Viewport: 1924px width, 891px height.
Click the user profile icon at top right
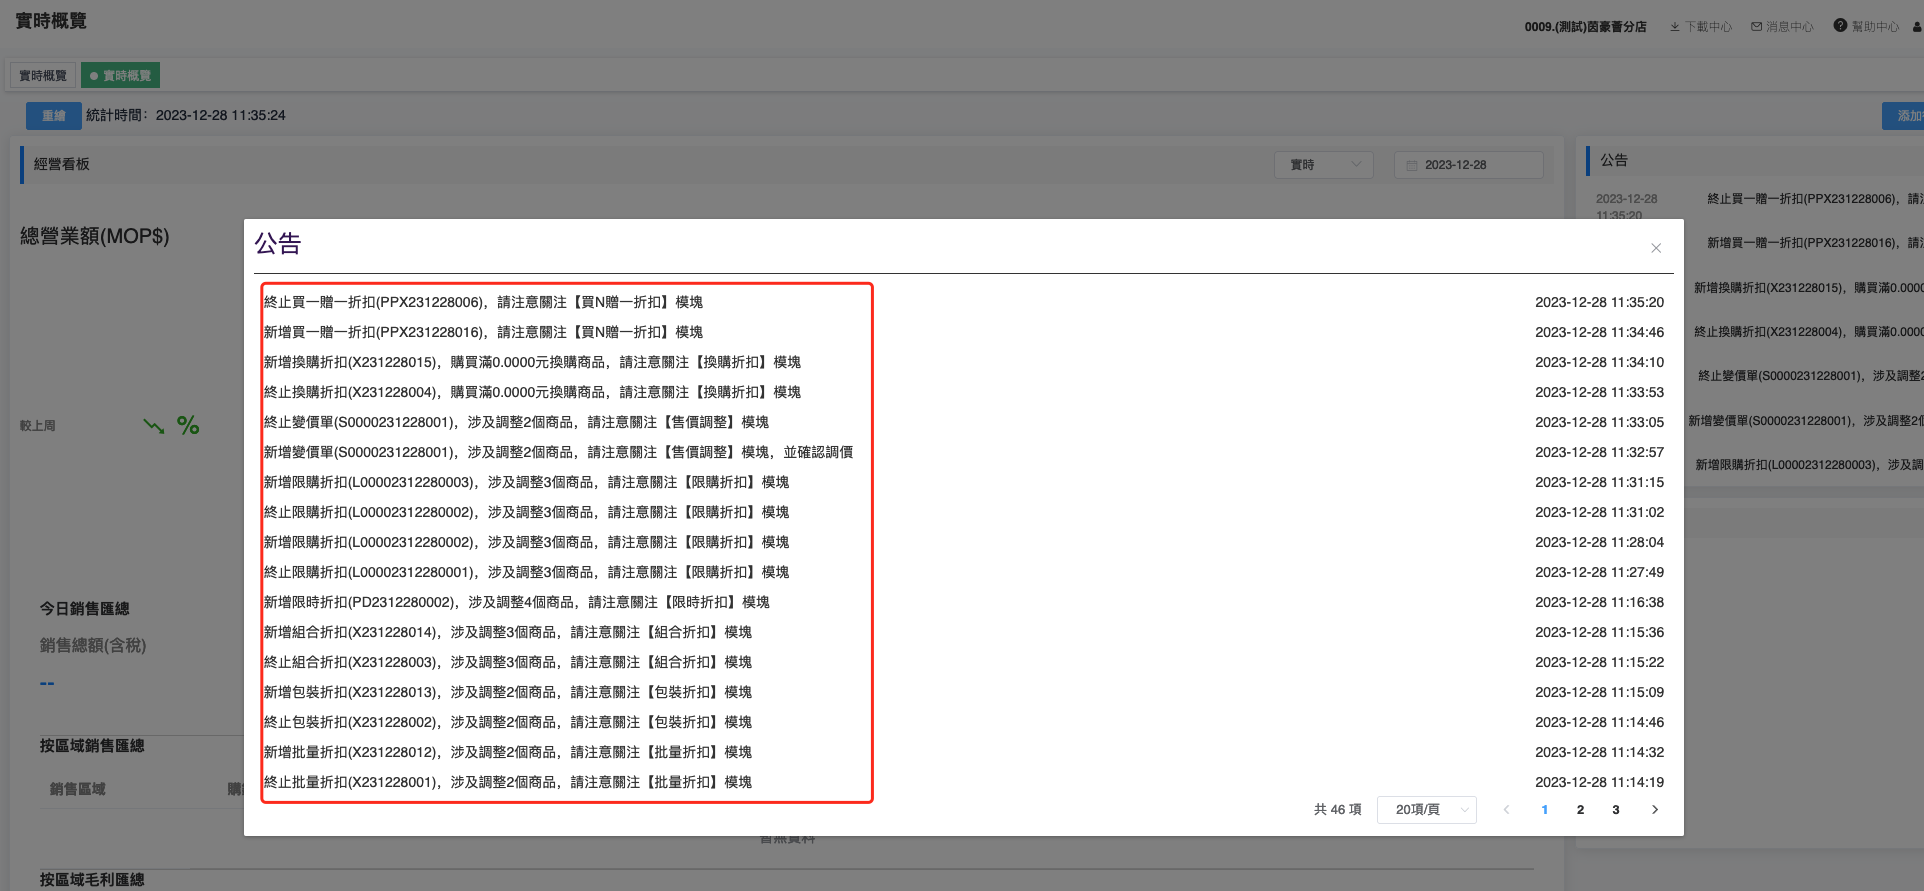pos(1916,27)
